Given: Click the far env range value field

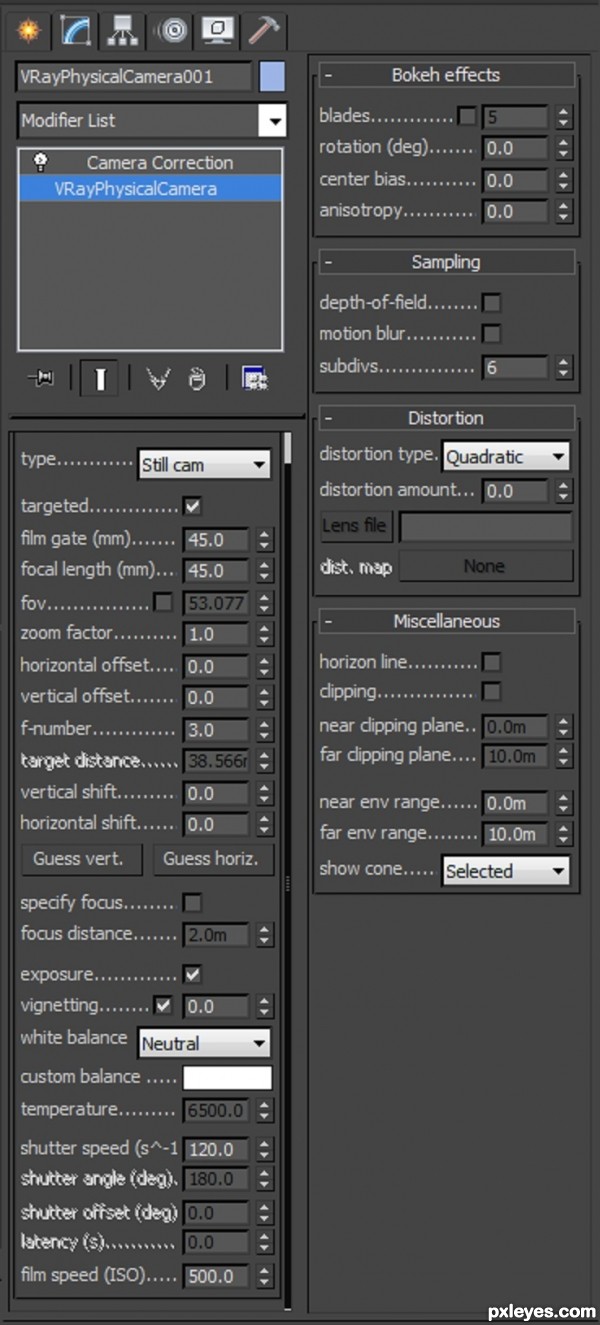Looking at the screenshot, I should tap(515, 834).
